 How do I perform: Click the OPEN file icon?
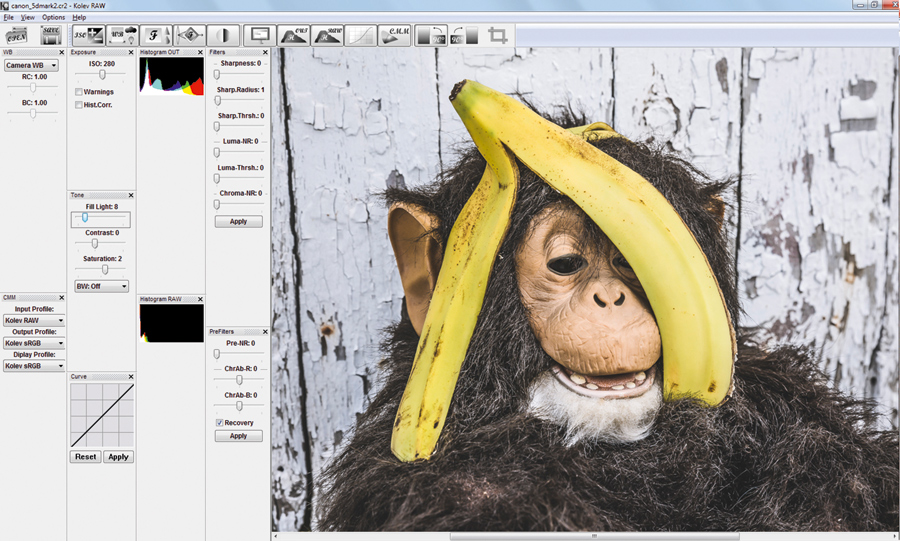tap(17, 36)
